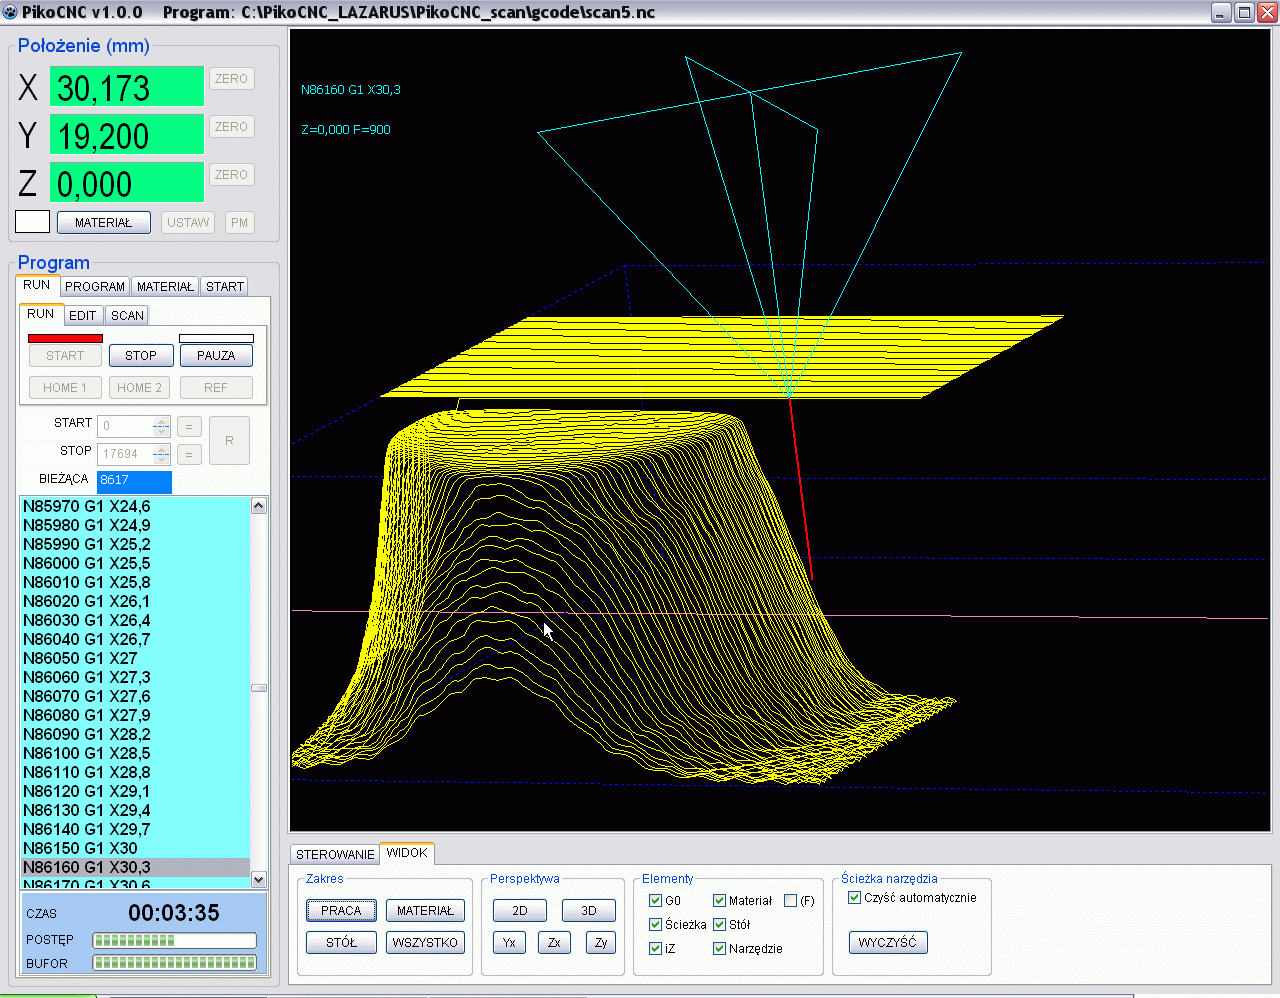Focus the STOP line number field
The image size is (1280, 998).
click(125, 454)
